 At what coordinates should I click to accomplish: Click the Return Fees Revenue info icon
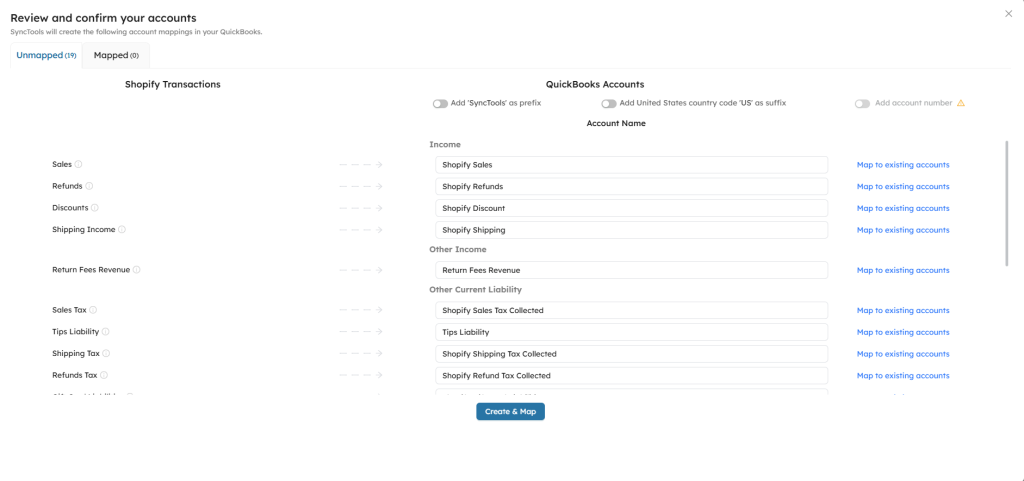click(x=137, y=270)
